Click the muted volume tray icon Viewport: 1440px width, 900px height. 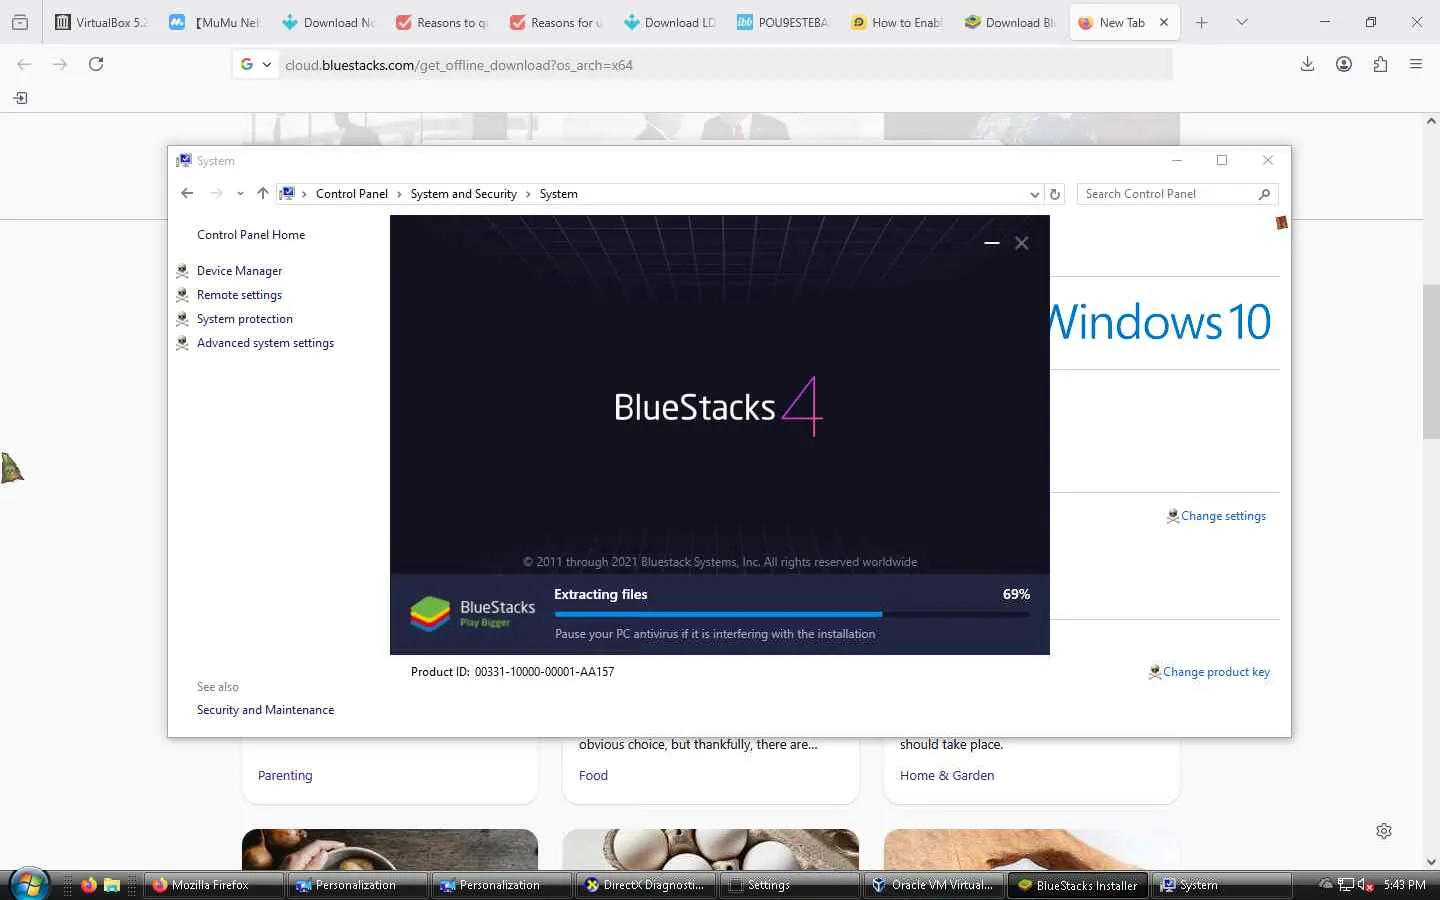click(1366, 885)
